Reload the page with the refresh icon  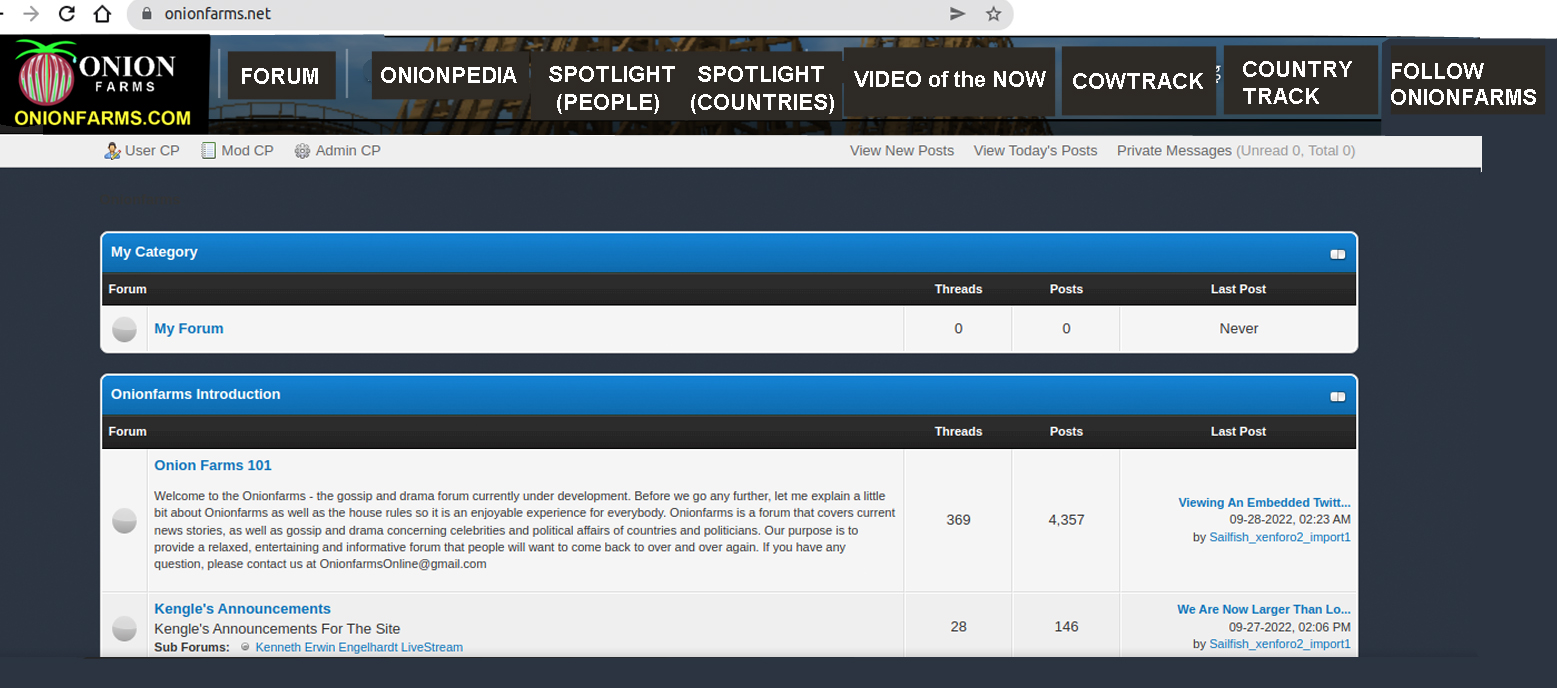click(67, 14)
